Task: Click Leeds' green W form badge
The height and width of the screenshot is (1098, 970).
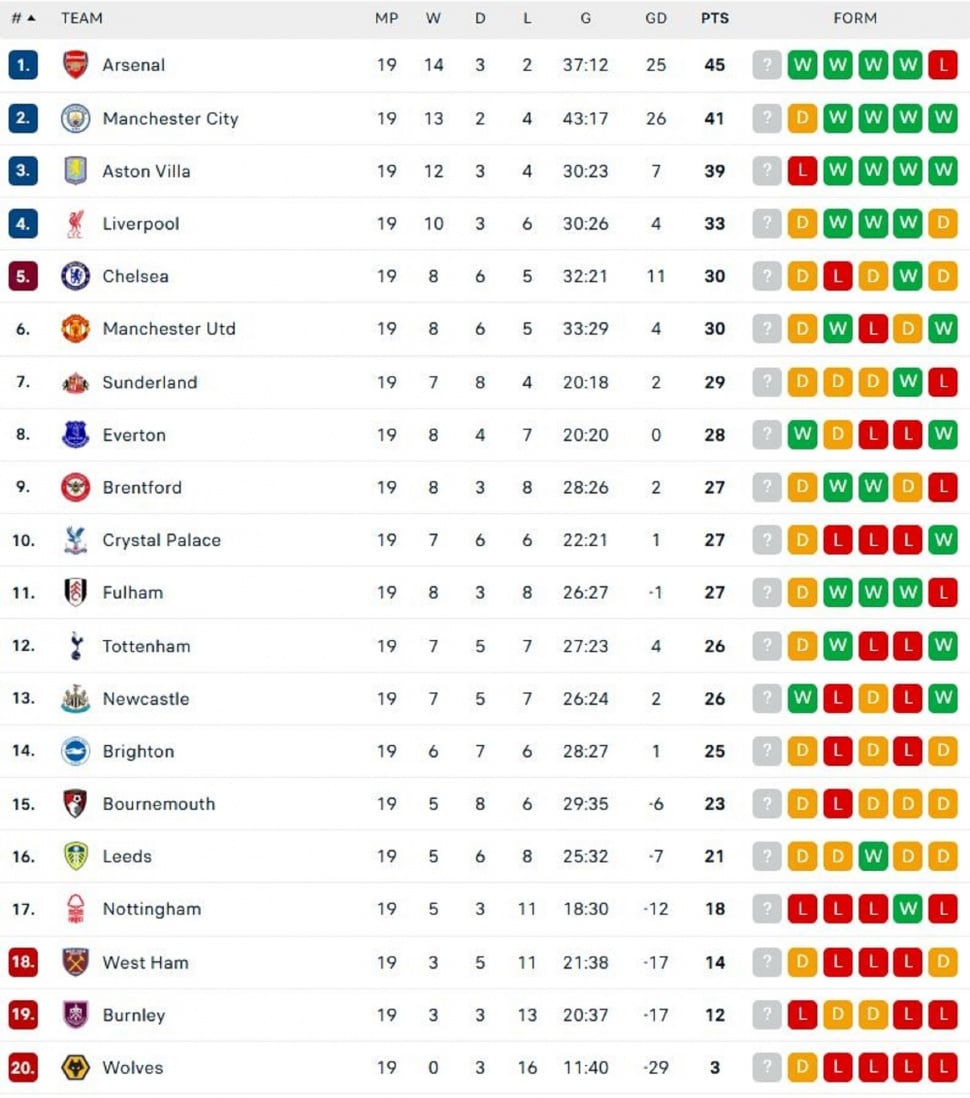Action: (873, 856)
